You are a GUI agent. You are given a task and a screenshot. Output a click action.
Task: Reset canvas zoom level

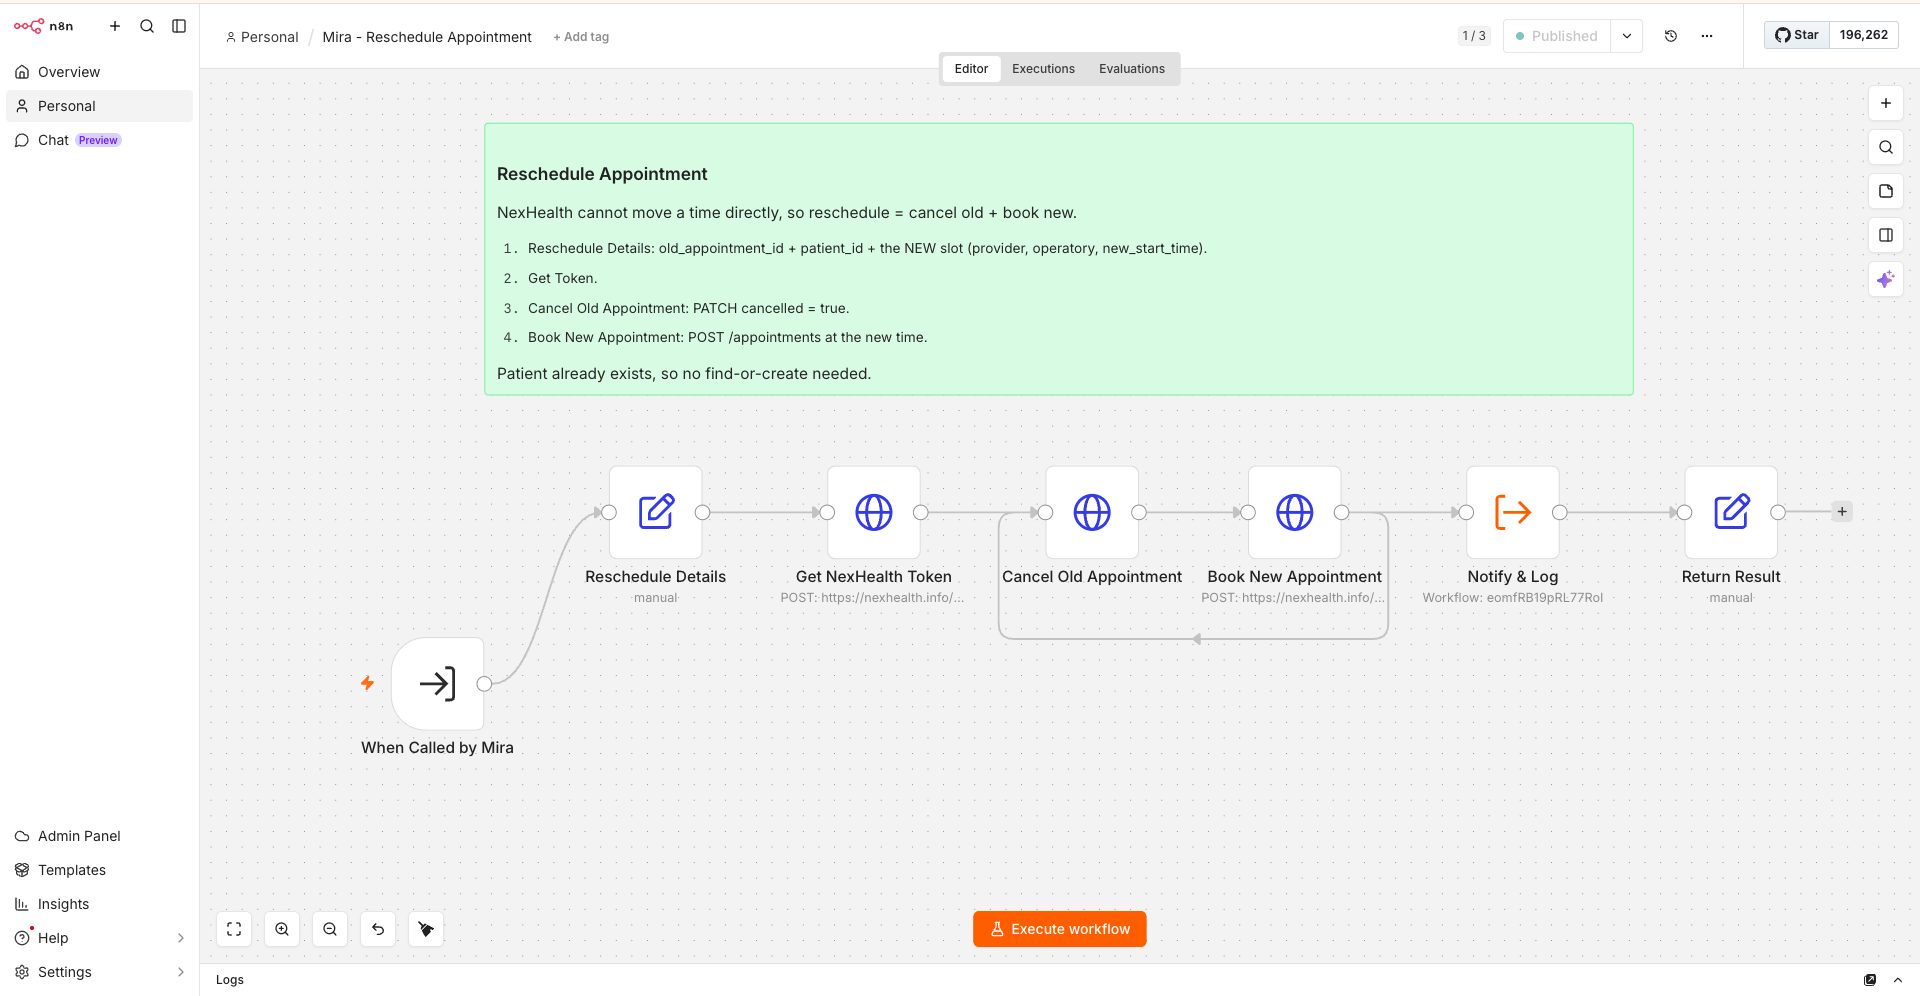coord(378,929)
